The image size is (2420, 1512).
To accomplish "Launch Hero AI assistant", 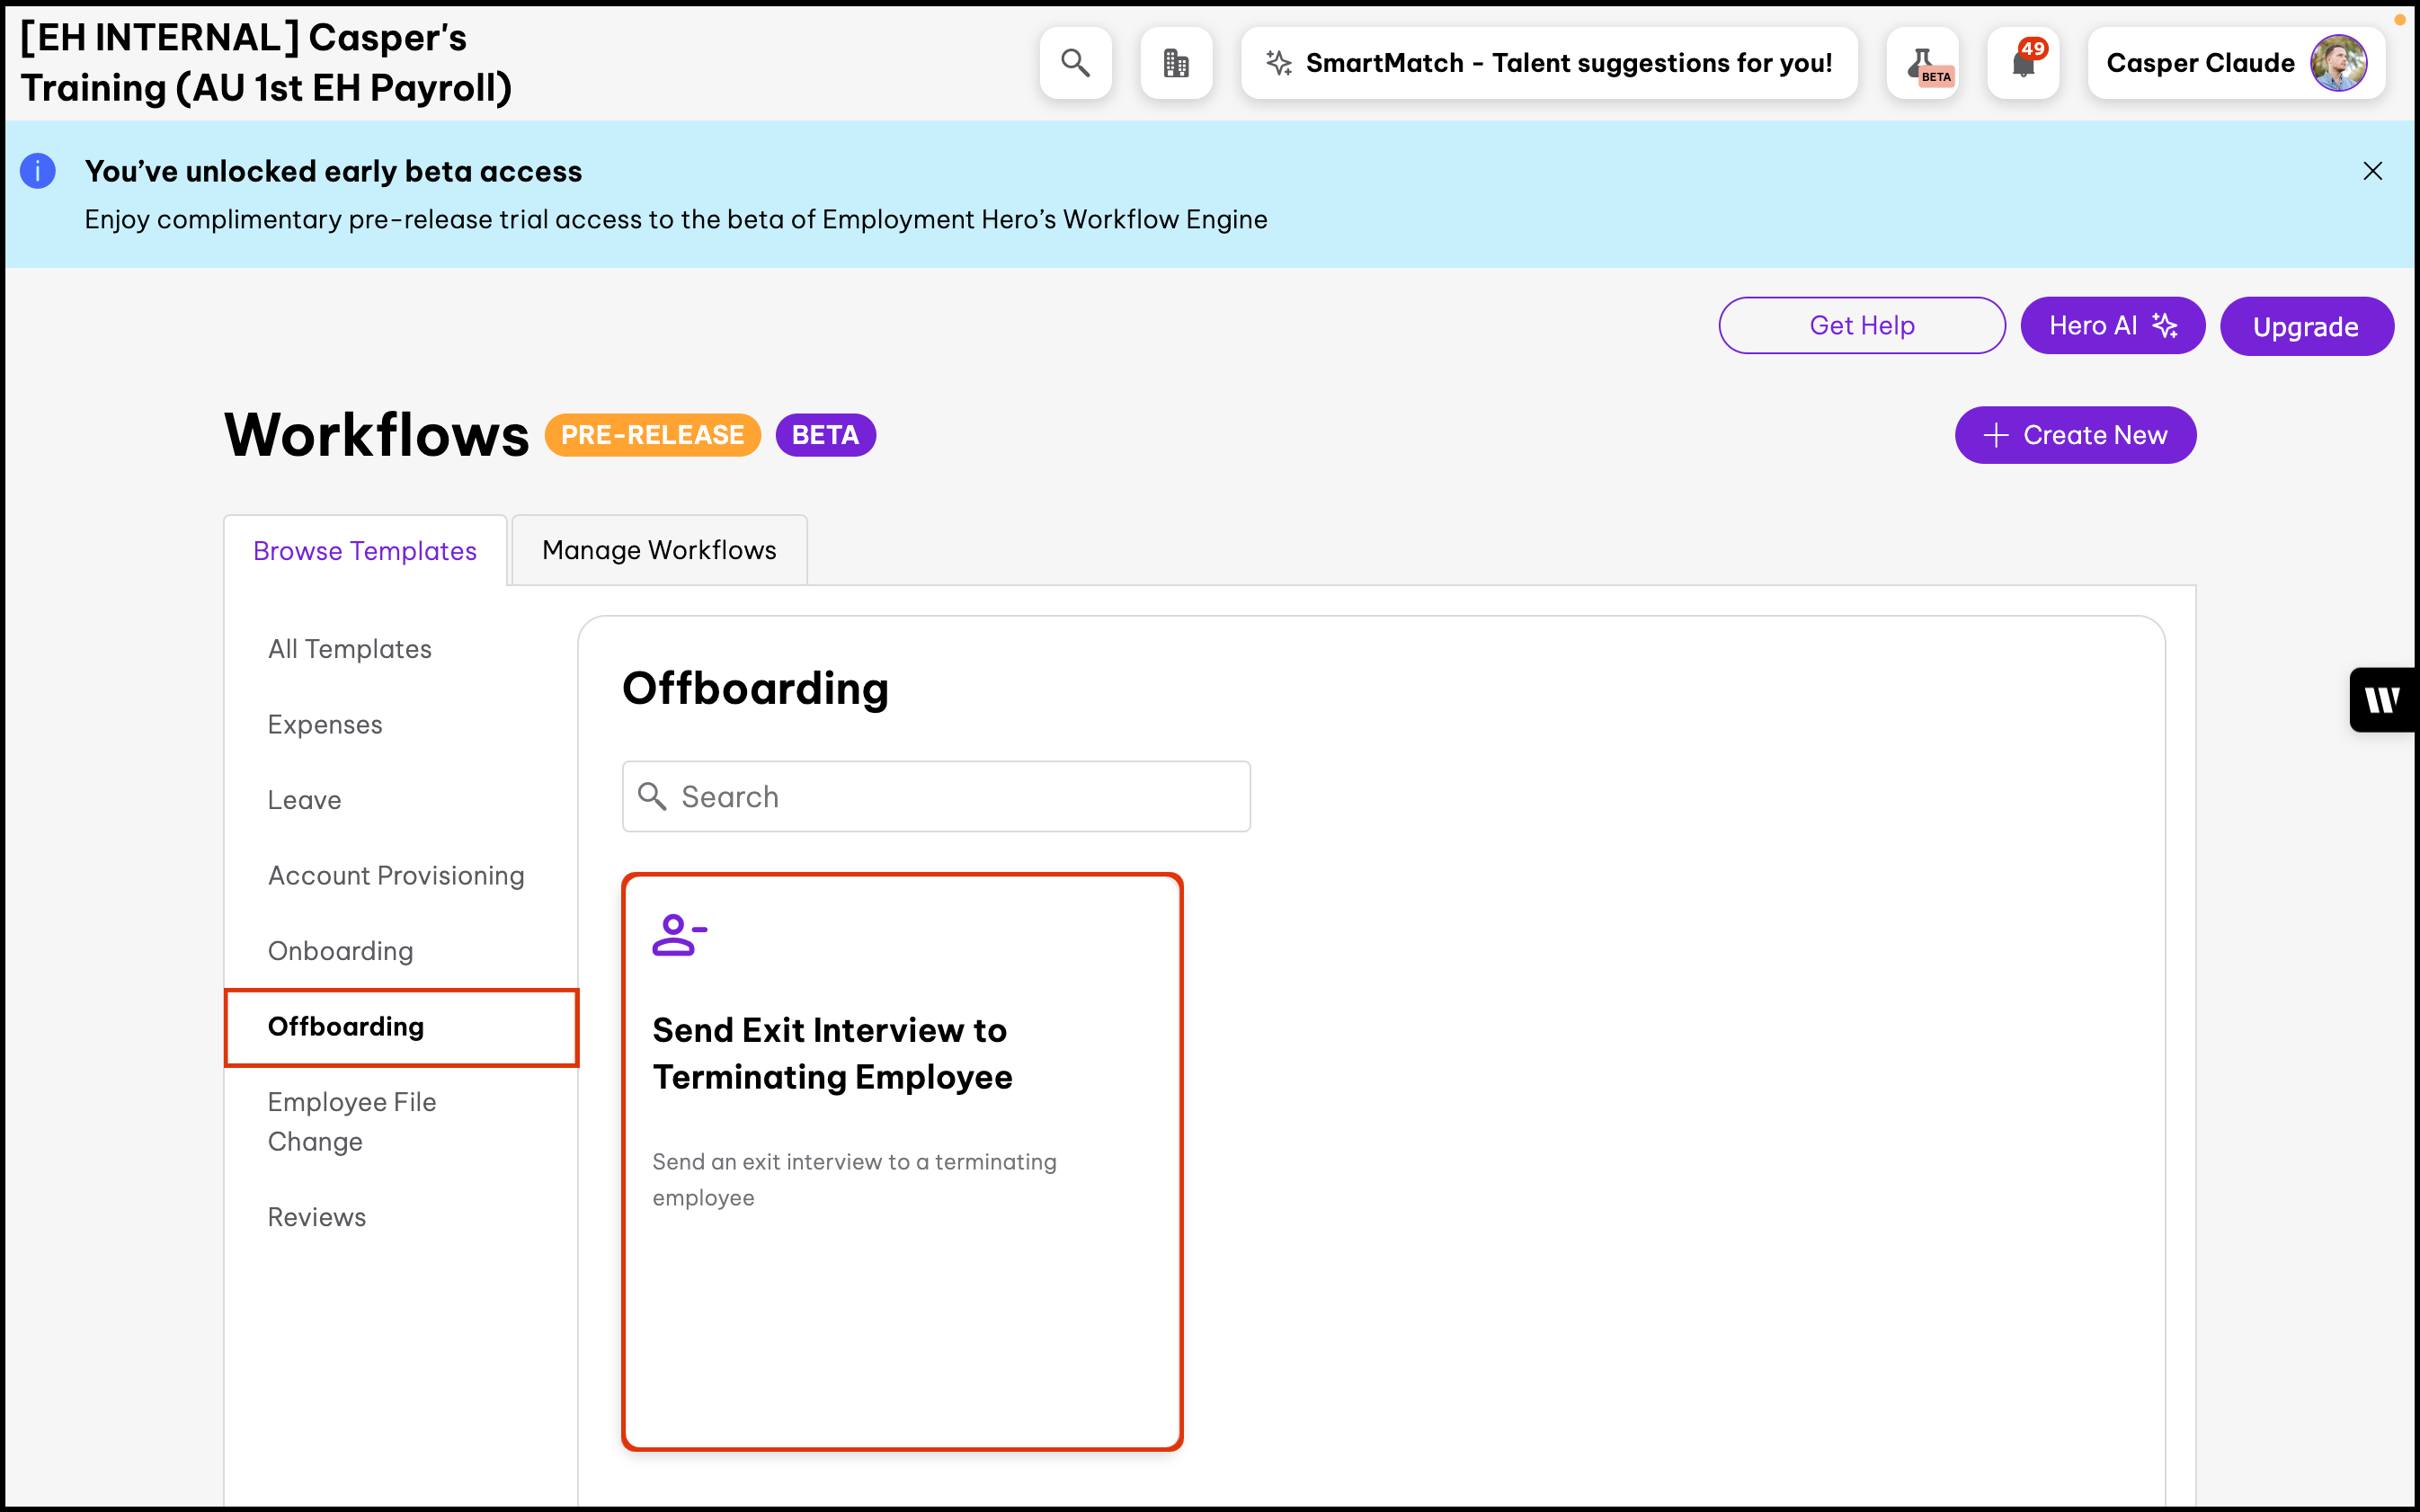I will pyautogui.click(x=2112, y=325).
